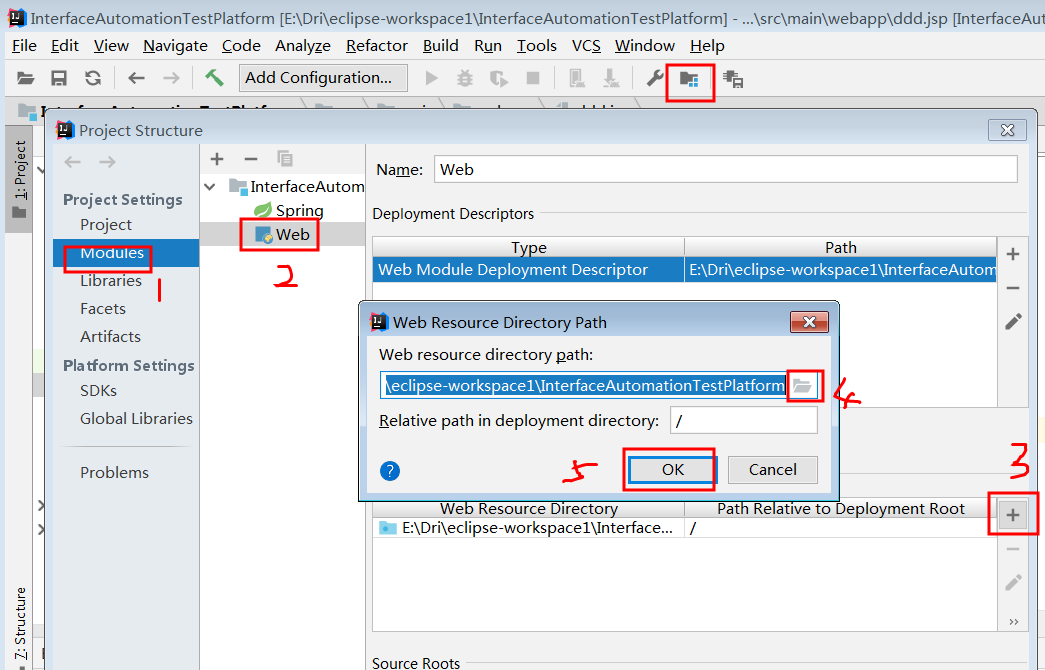
Task: Select Facets in Project Settings
Action: point(103,309)
